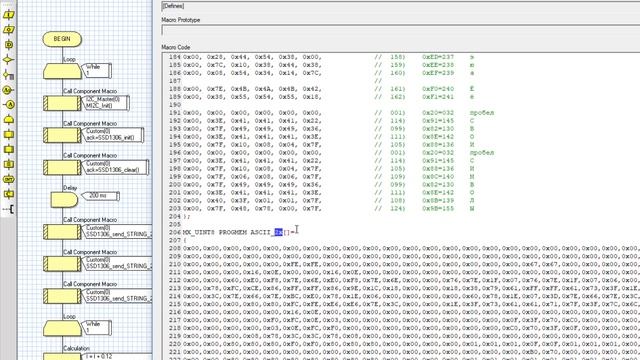
Task: Click the I2C_Master(0) MI2C_Init() label box
Action: click(x=106, y=103)
